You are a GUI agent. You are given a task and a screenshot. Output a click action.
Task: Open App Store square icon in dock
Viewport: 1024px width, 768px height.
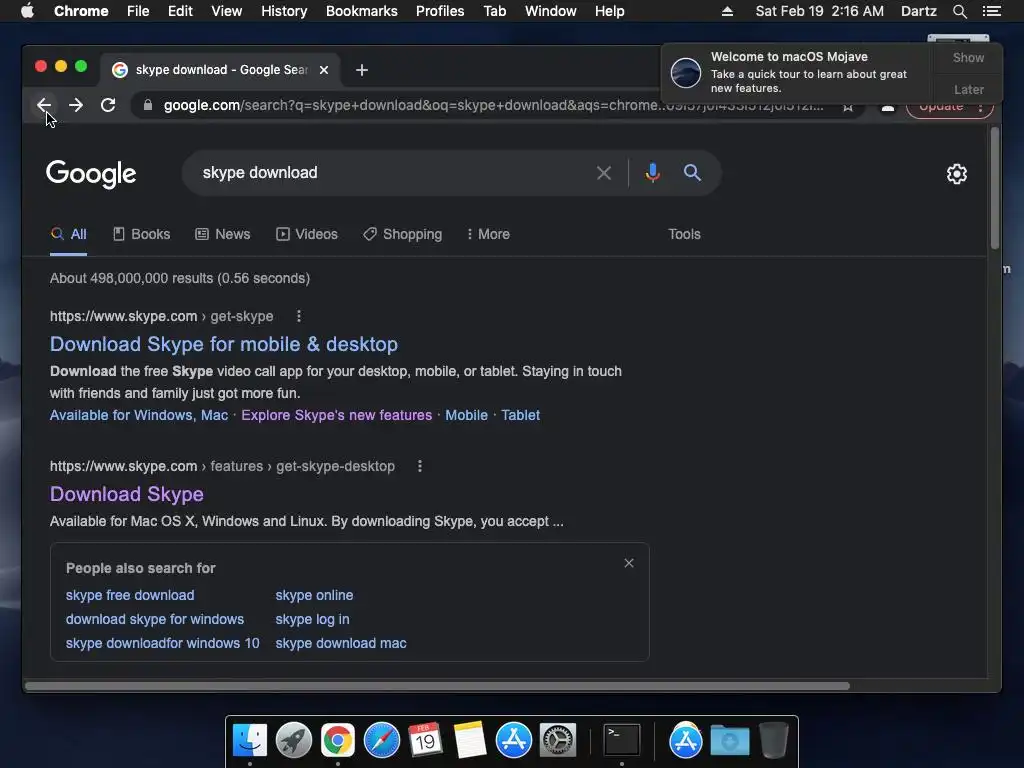coord(514,741)
